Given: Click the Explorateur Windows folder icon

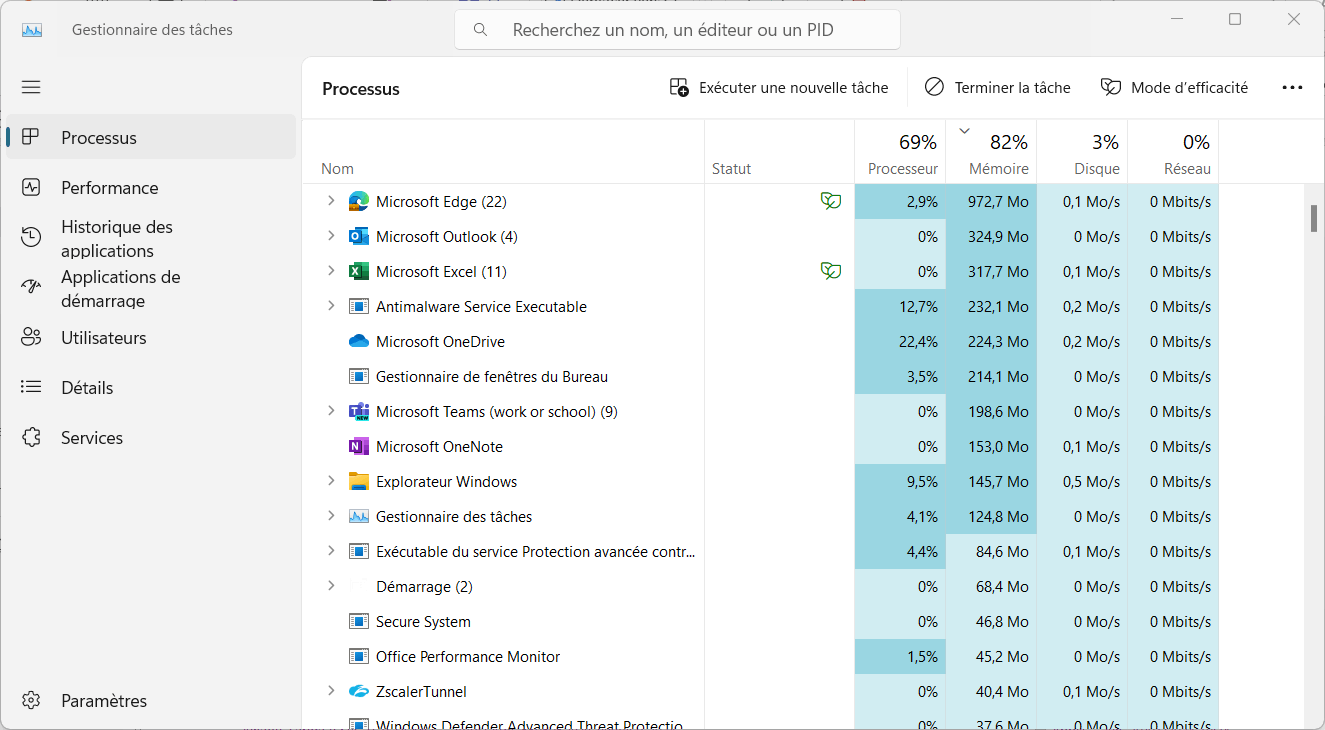Looking at the screenshot, I should [359, 481].
